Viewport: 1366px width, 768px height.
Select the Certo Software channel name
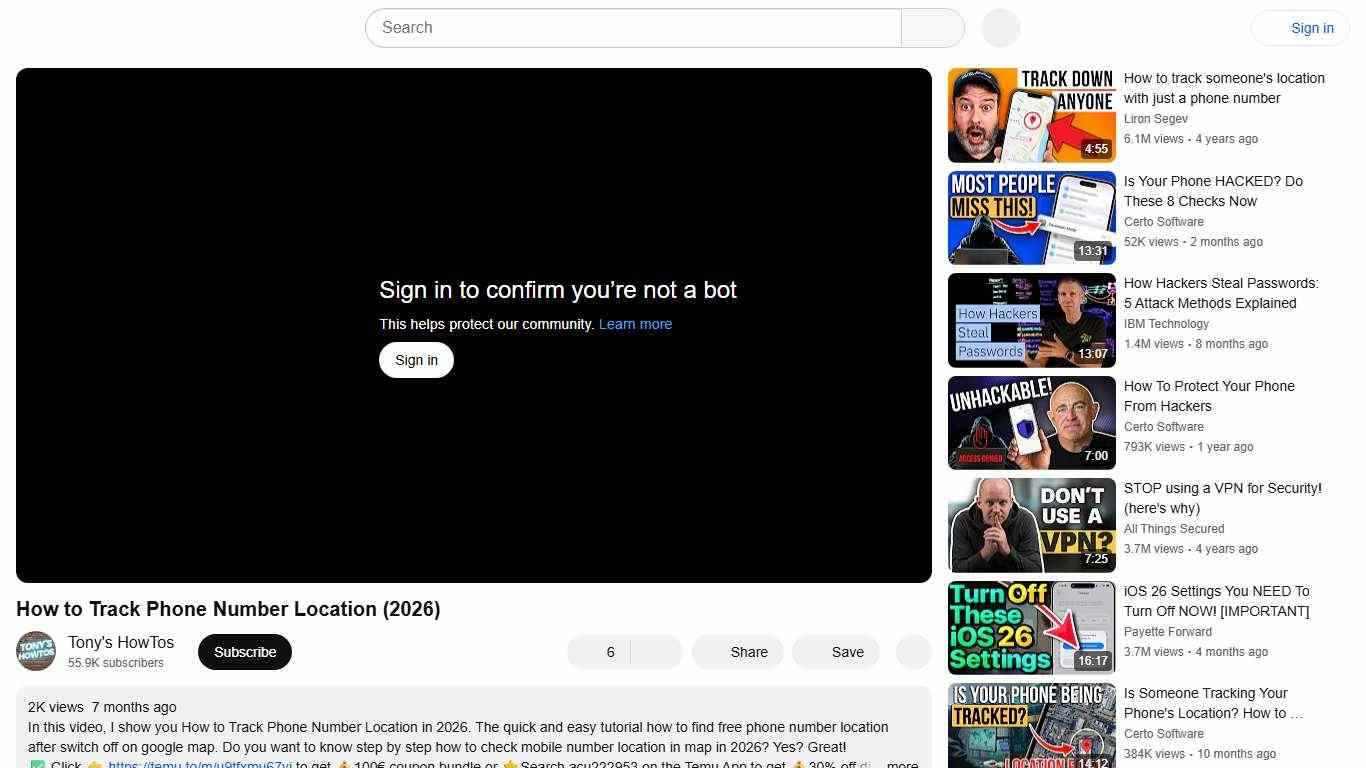coord(1163,221)
